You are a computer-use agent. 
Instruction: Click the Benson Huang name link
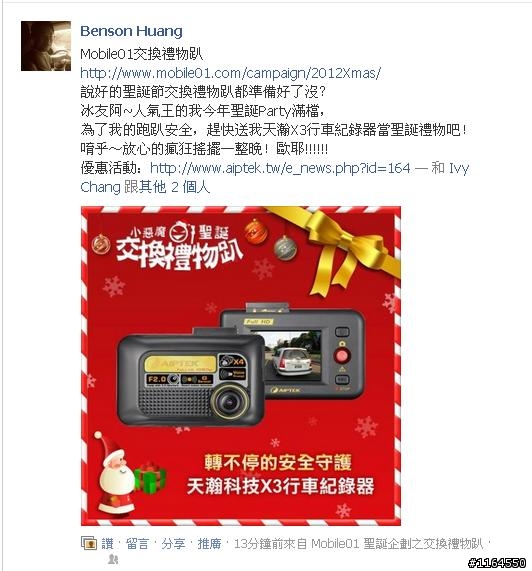(x=131, y=31)
